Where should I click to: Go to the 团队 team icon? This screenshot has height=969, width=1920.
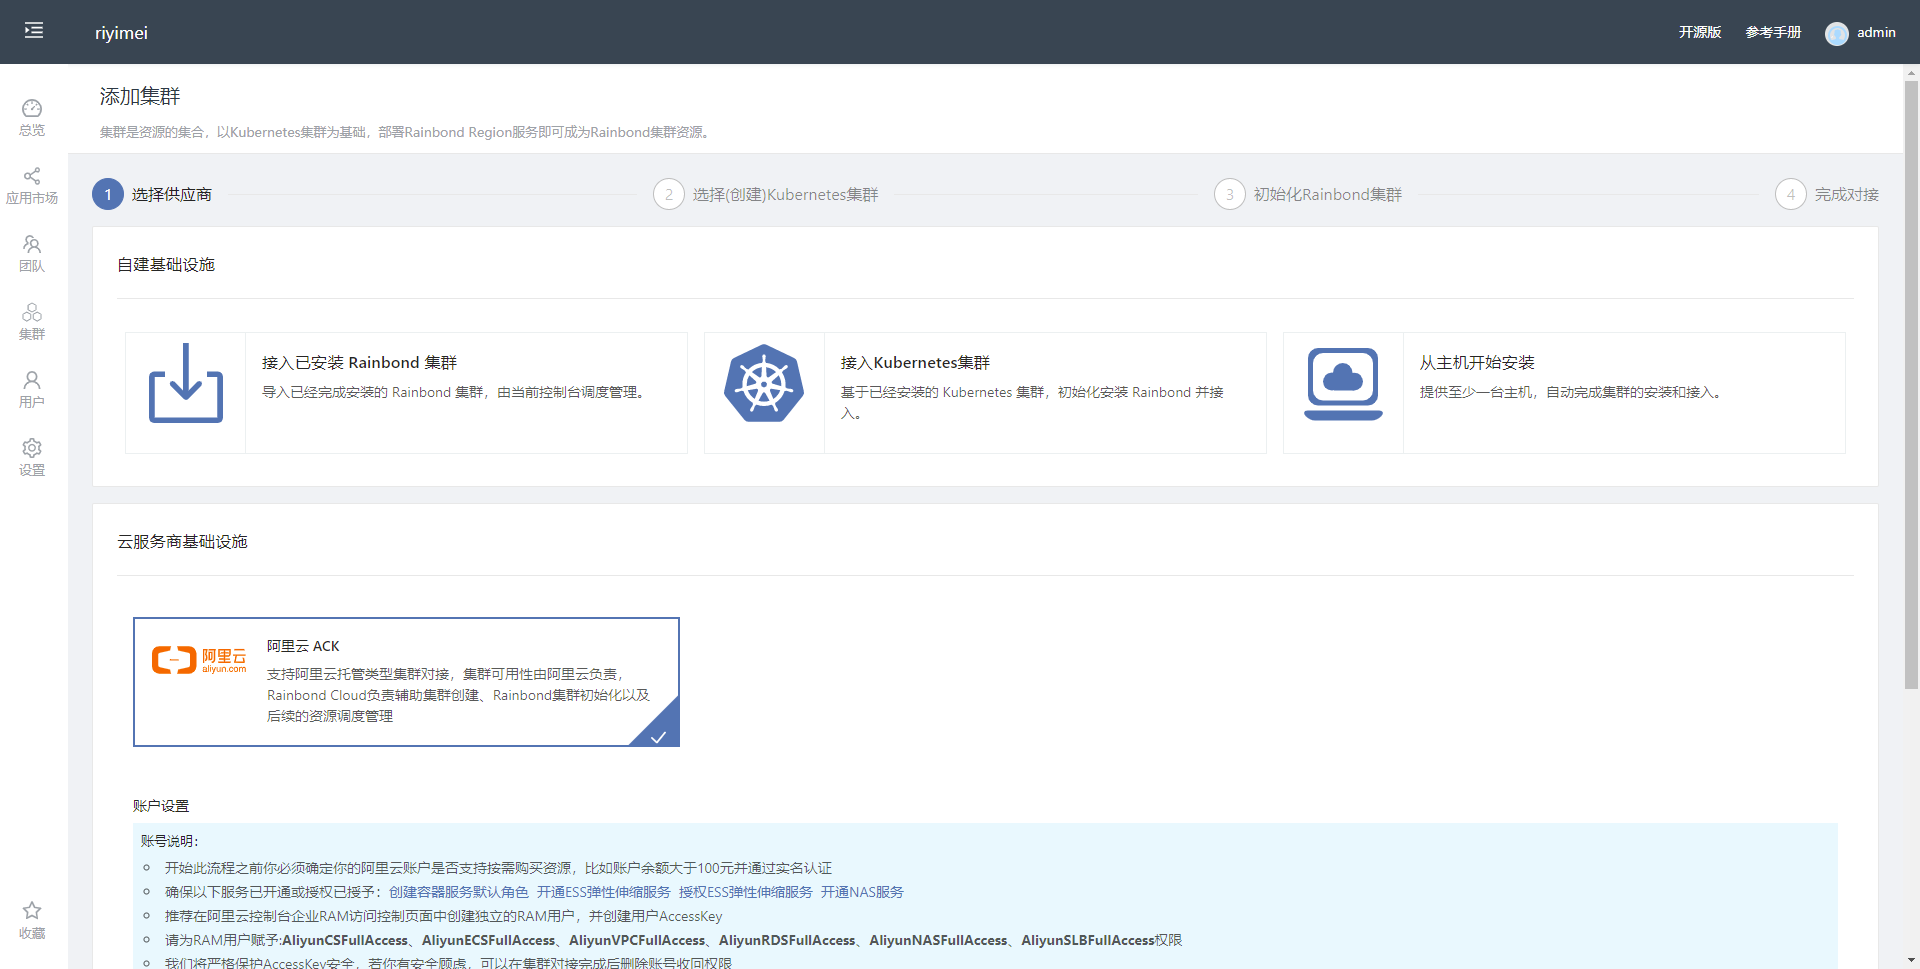[32, 244]
